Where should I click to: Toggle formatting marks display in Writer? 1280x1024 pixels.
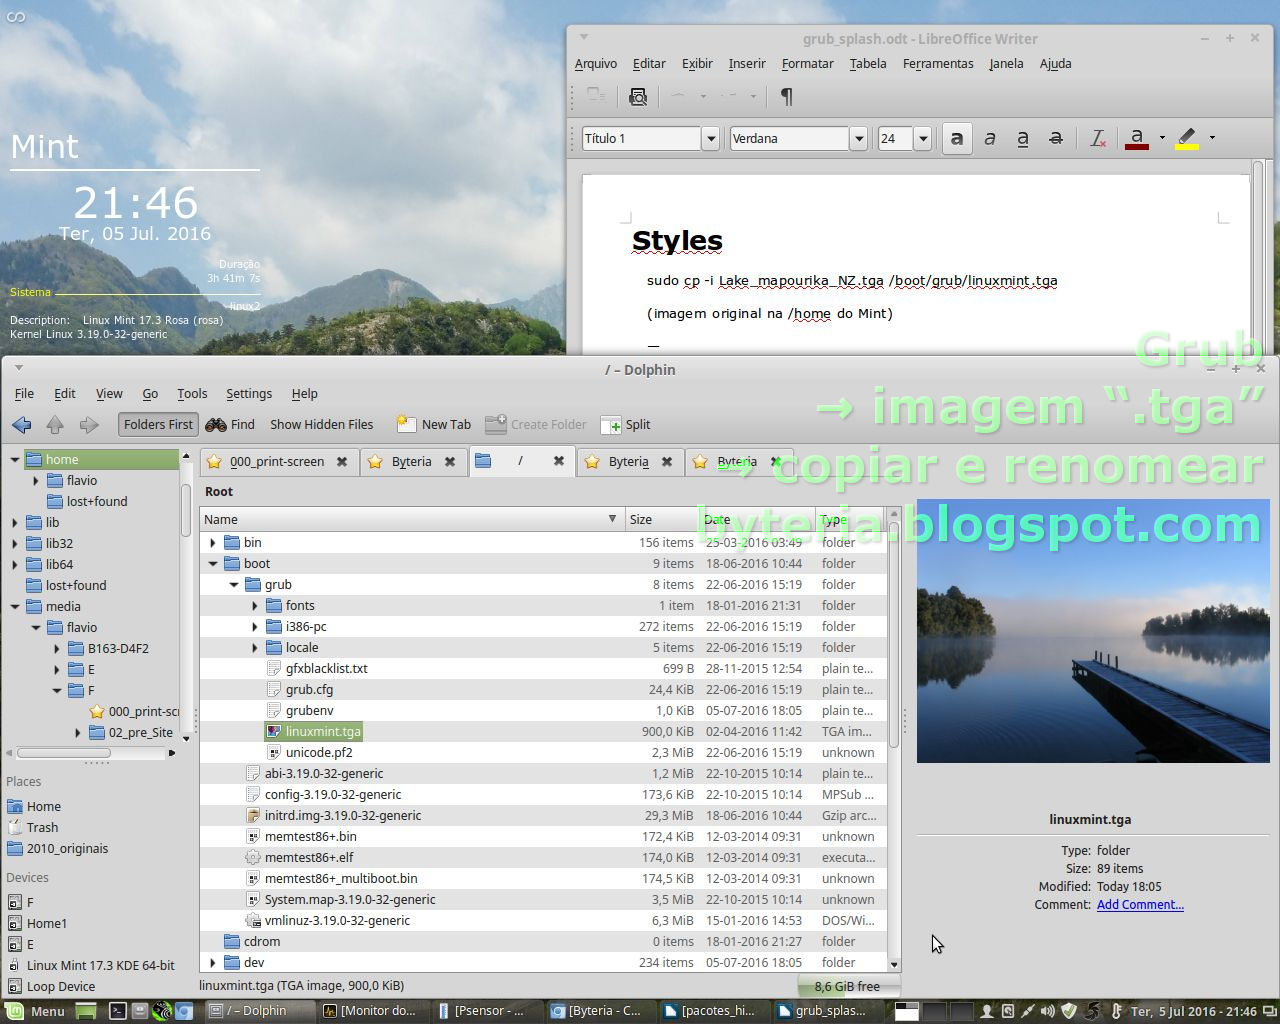[786, 97]
